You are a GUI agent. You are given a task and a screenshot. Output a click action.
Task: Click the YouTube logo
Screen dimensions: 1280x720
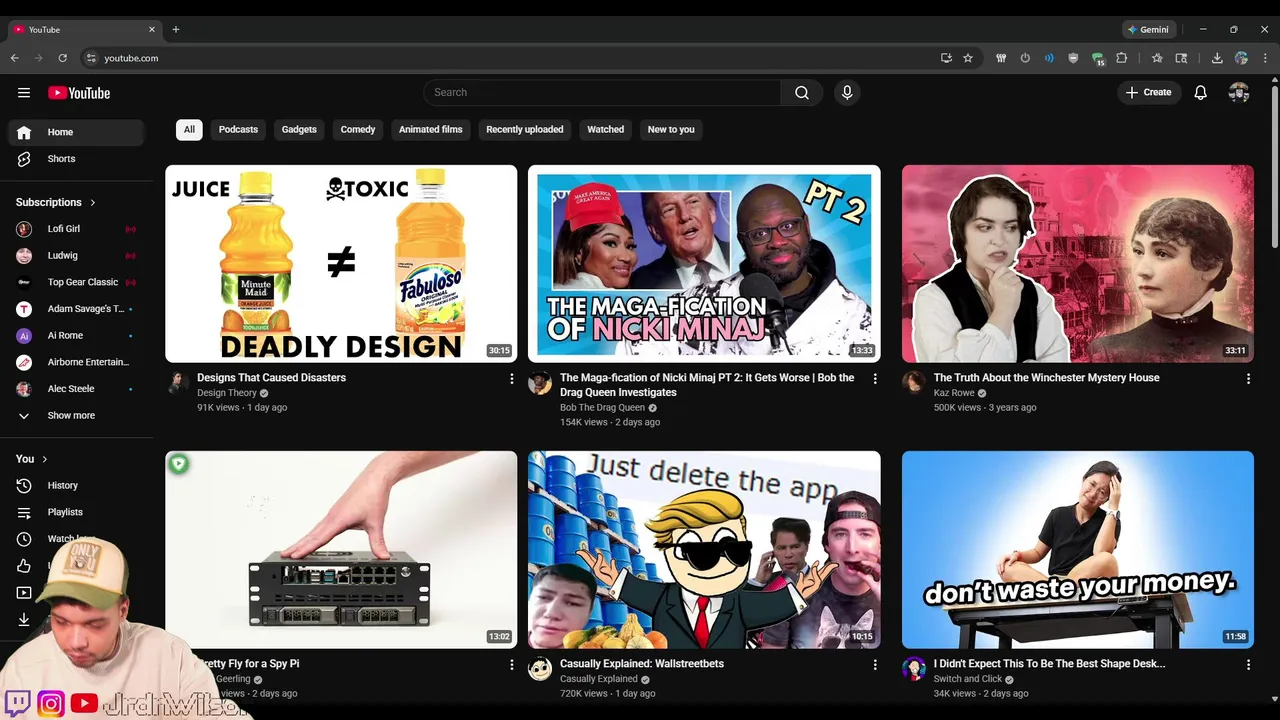pos(79,93)
